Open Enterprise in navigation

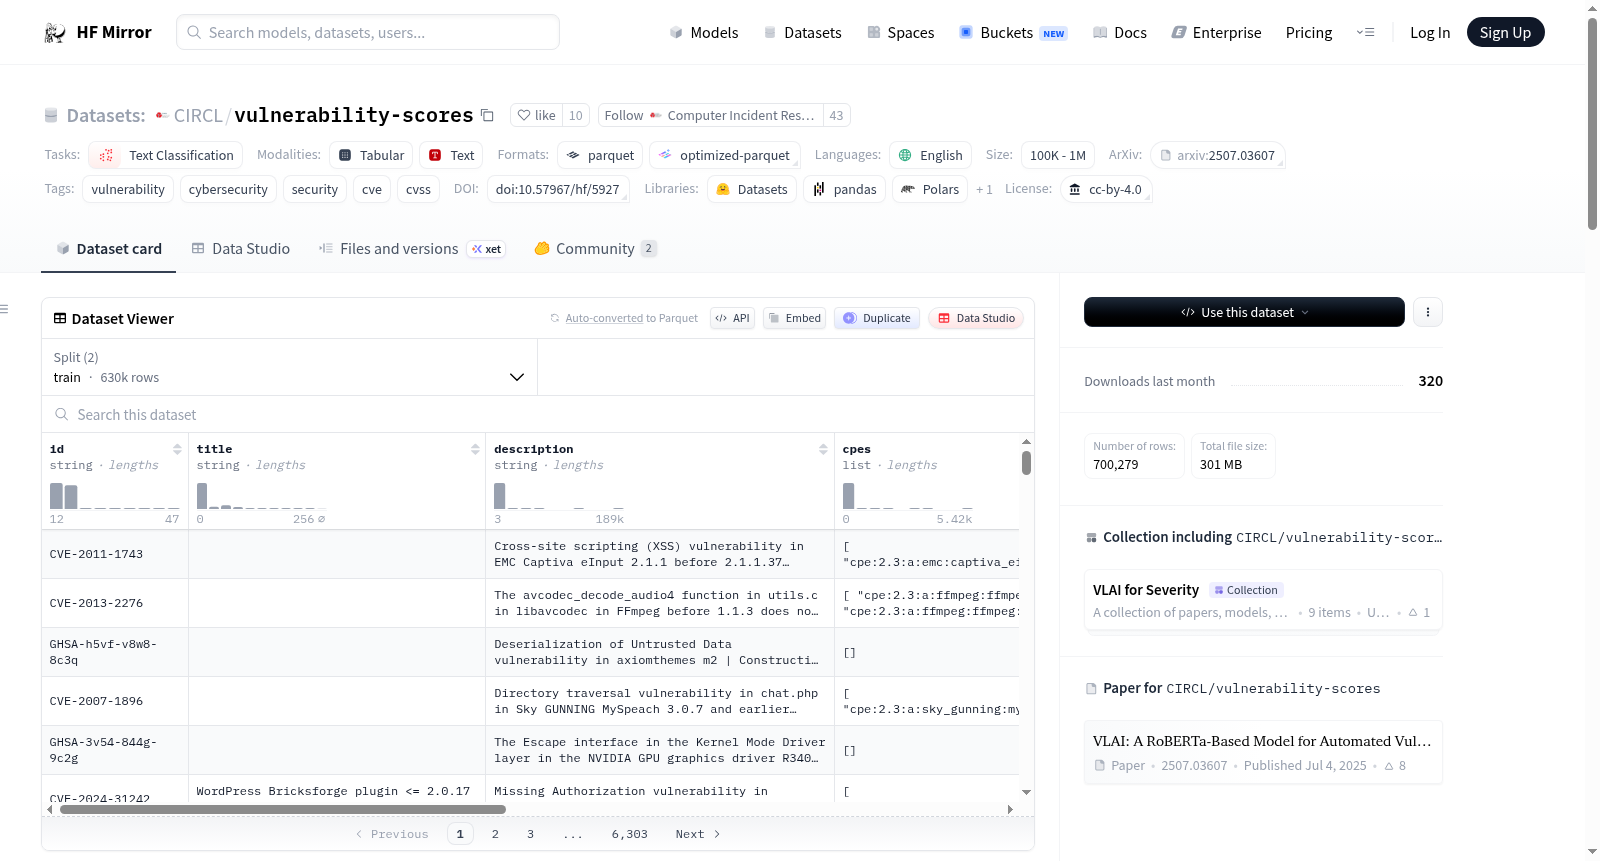(x=1216, y=33)
